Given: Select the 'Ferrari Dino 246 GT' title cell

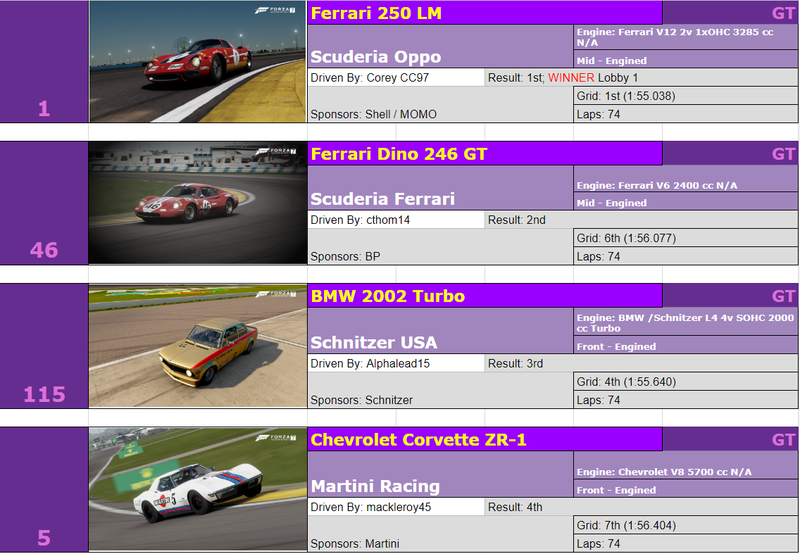Looking at the screenshot, I should [485, 154].
